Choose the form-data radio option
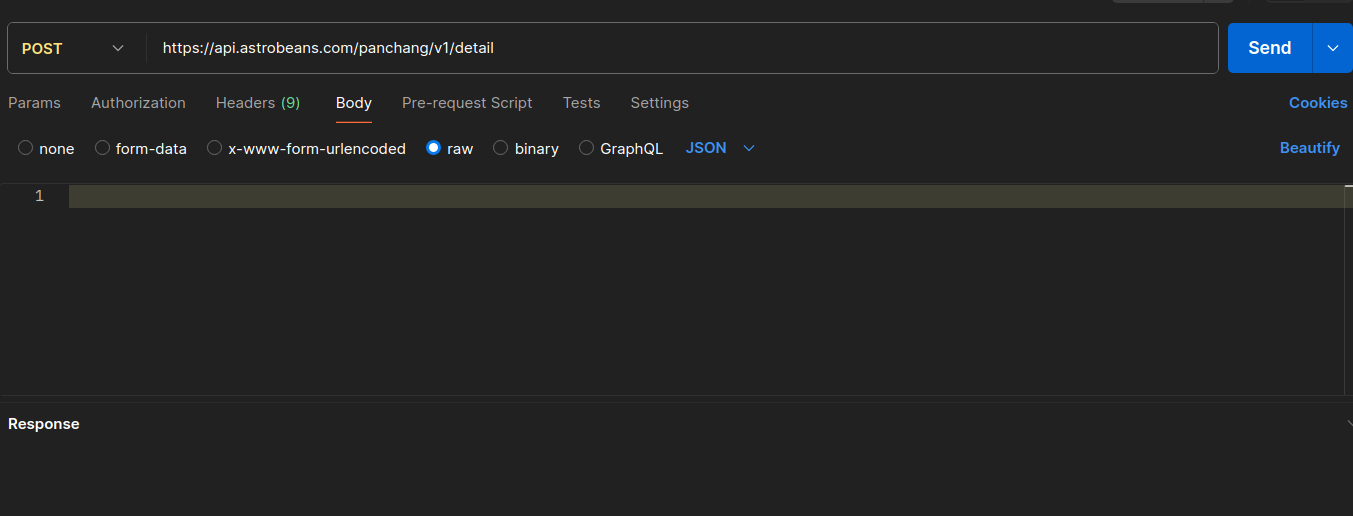The image size is (1353, 516). coord(102,148)
